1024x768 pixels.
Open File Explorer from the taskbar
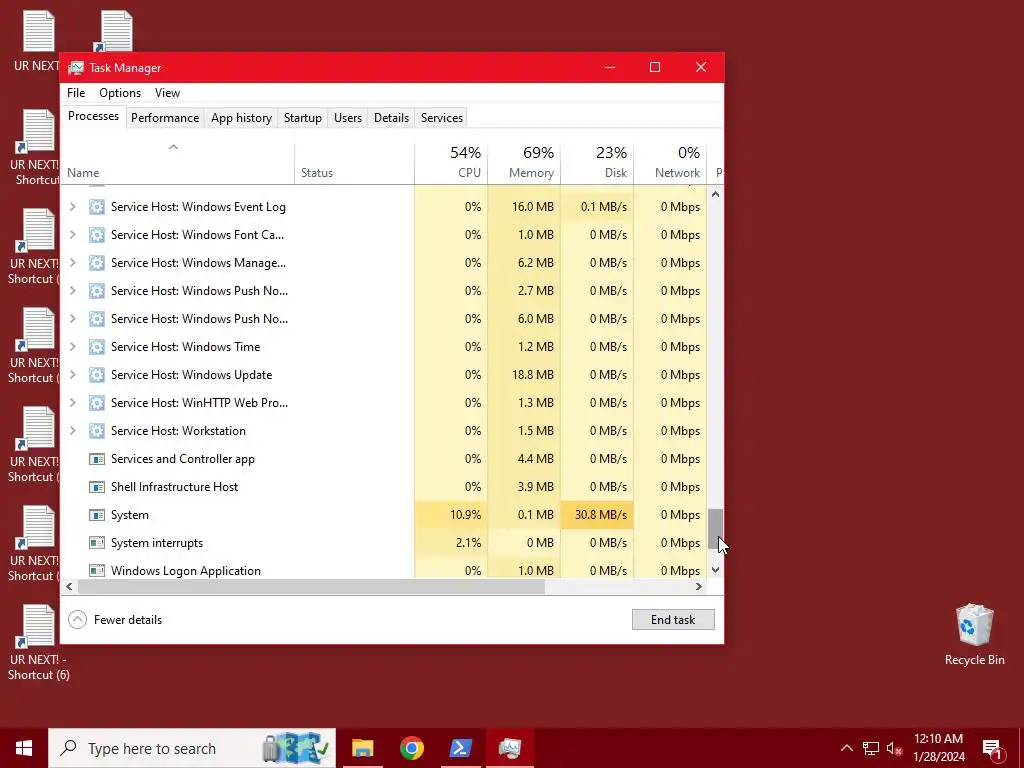[362, 748]
